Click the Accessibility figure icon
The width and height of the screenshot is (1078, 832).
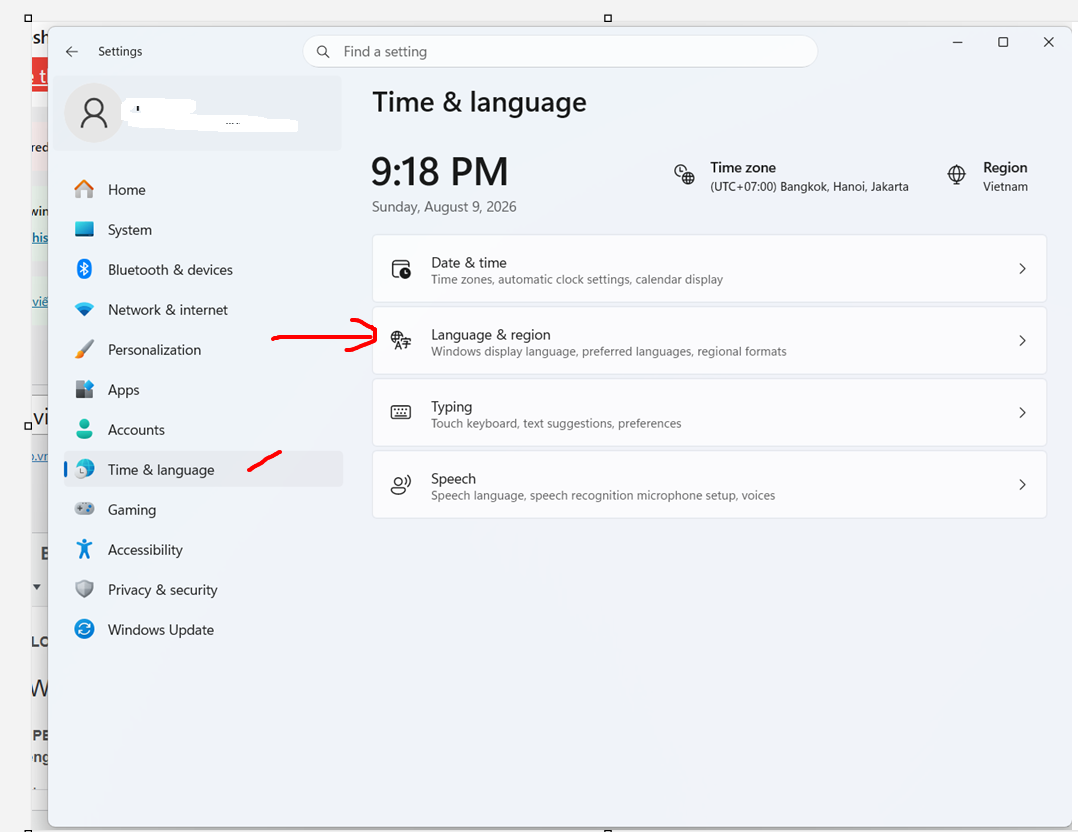85,549
